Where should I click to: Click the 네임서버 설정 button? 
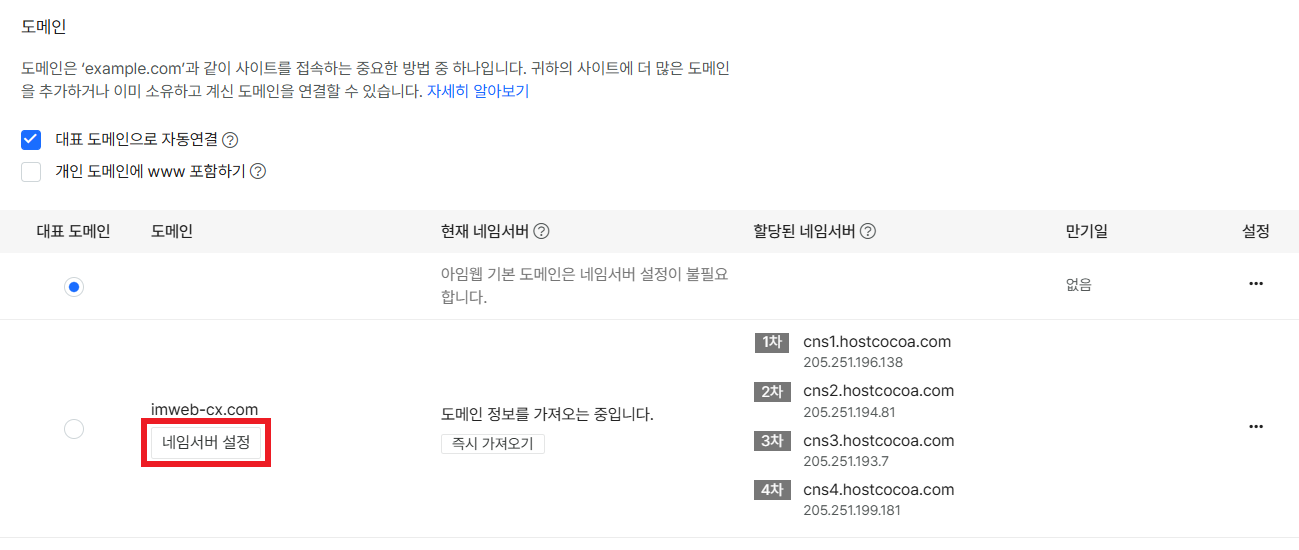(206, 441)
